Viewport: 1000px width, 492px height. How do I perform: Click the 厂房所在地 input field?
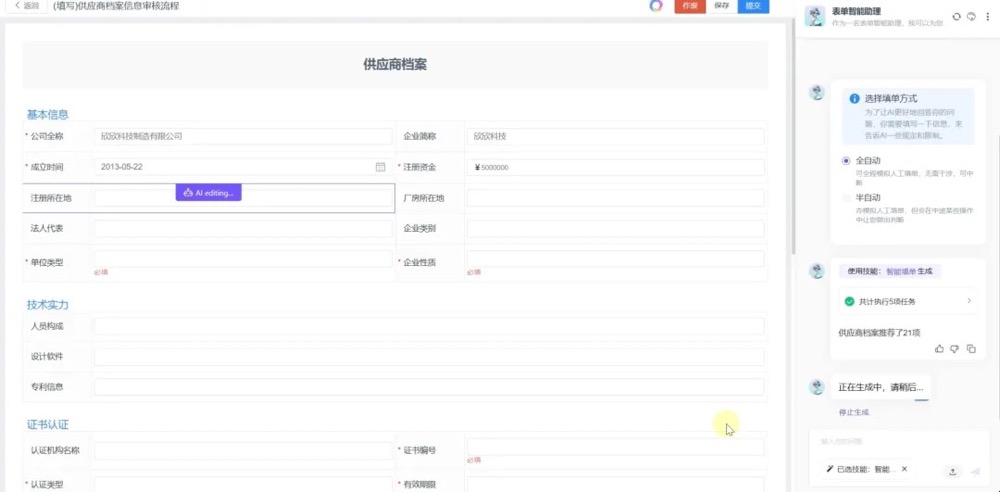[615, 198]
